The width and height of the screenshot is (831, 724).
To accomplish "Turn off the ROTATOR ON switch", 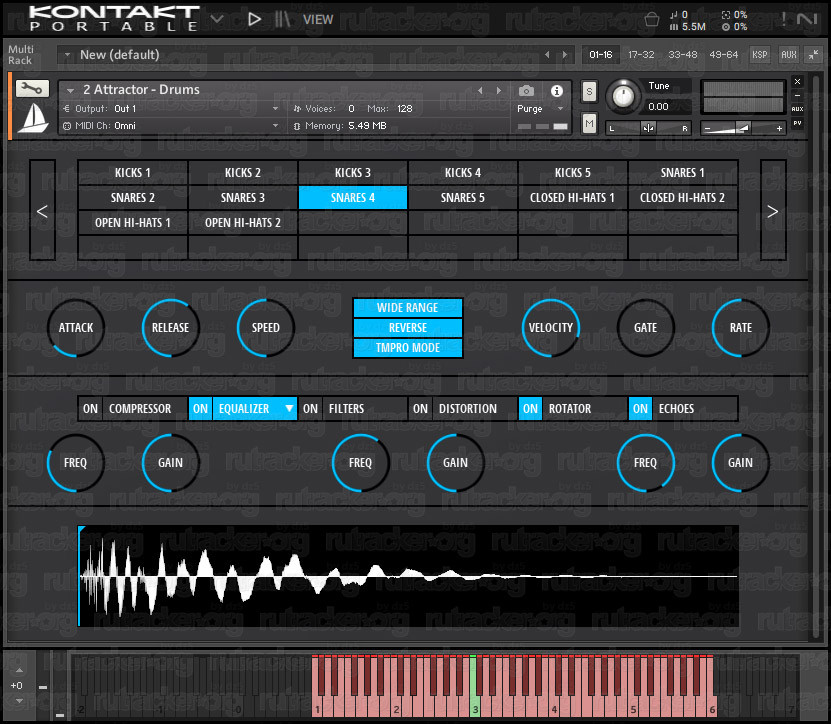I will click(531, 409).
